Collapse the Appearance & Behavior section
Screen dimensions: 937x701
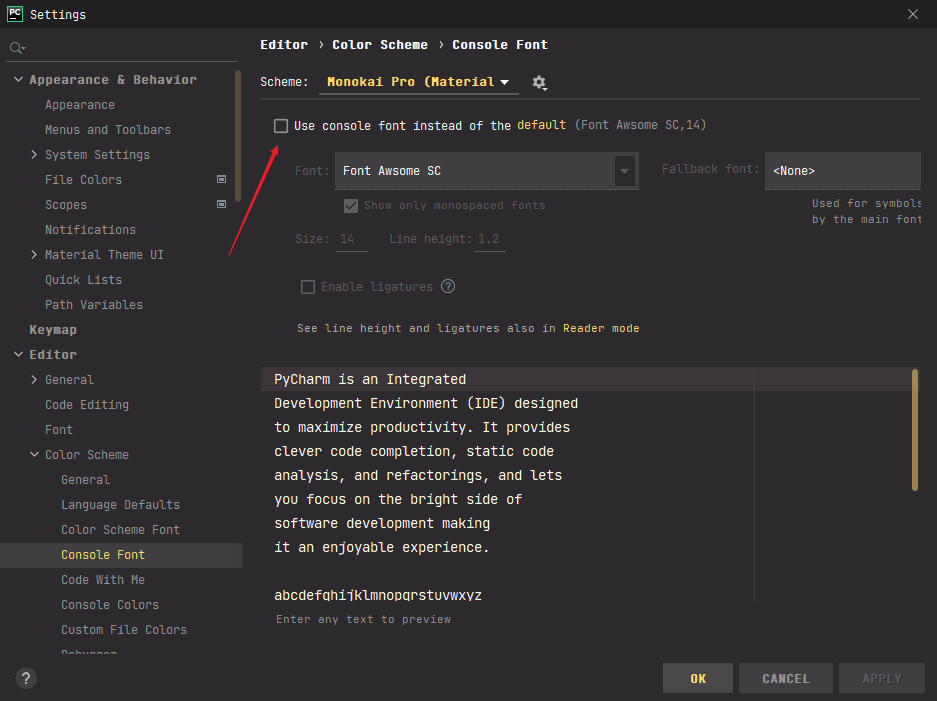19,80
